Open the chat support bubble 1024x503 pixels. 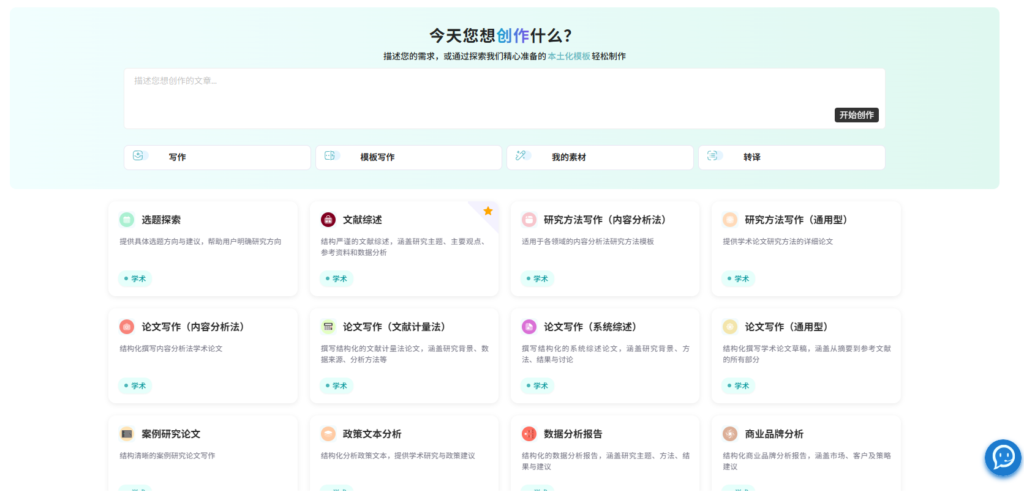click(x=1002, y=457)
